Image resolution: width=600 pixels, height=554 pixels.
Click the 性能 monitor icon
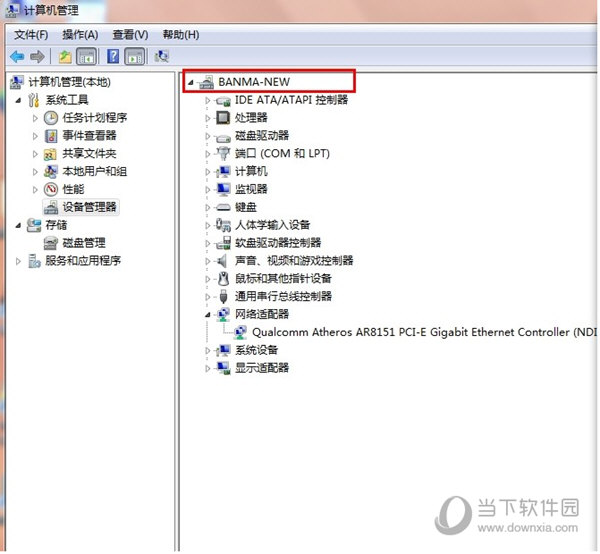(51, 189)
